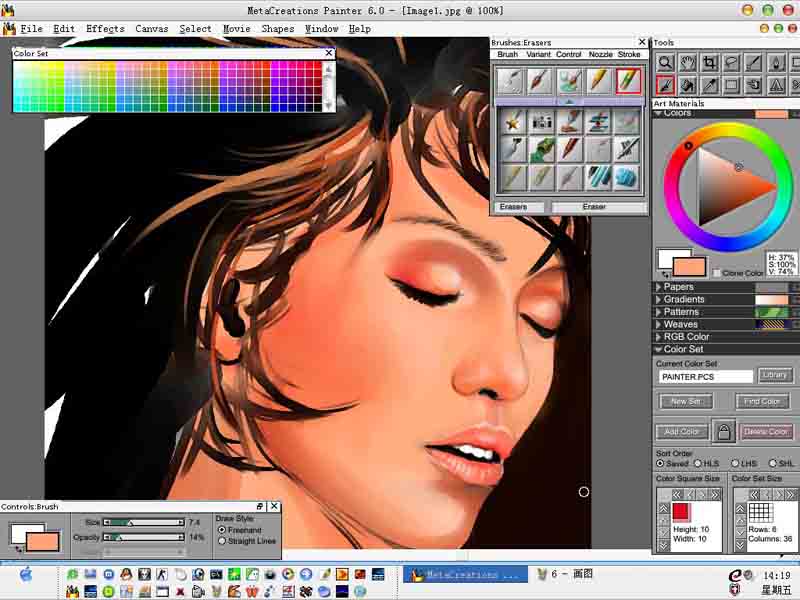Click the New Set button
This screenshot has height=600, width=800.
tap(685, 402)
